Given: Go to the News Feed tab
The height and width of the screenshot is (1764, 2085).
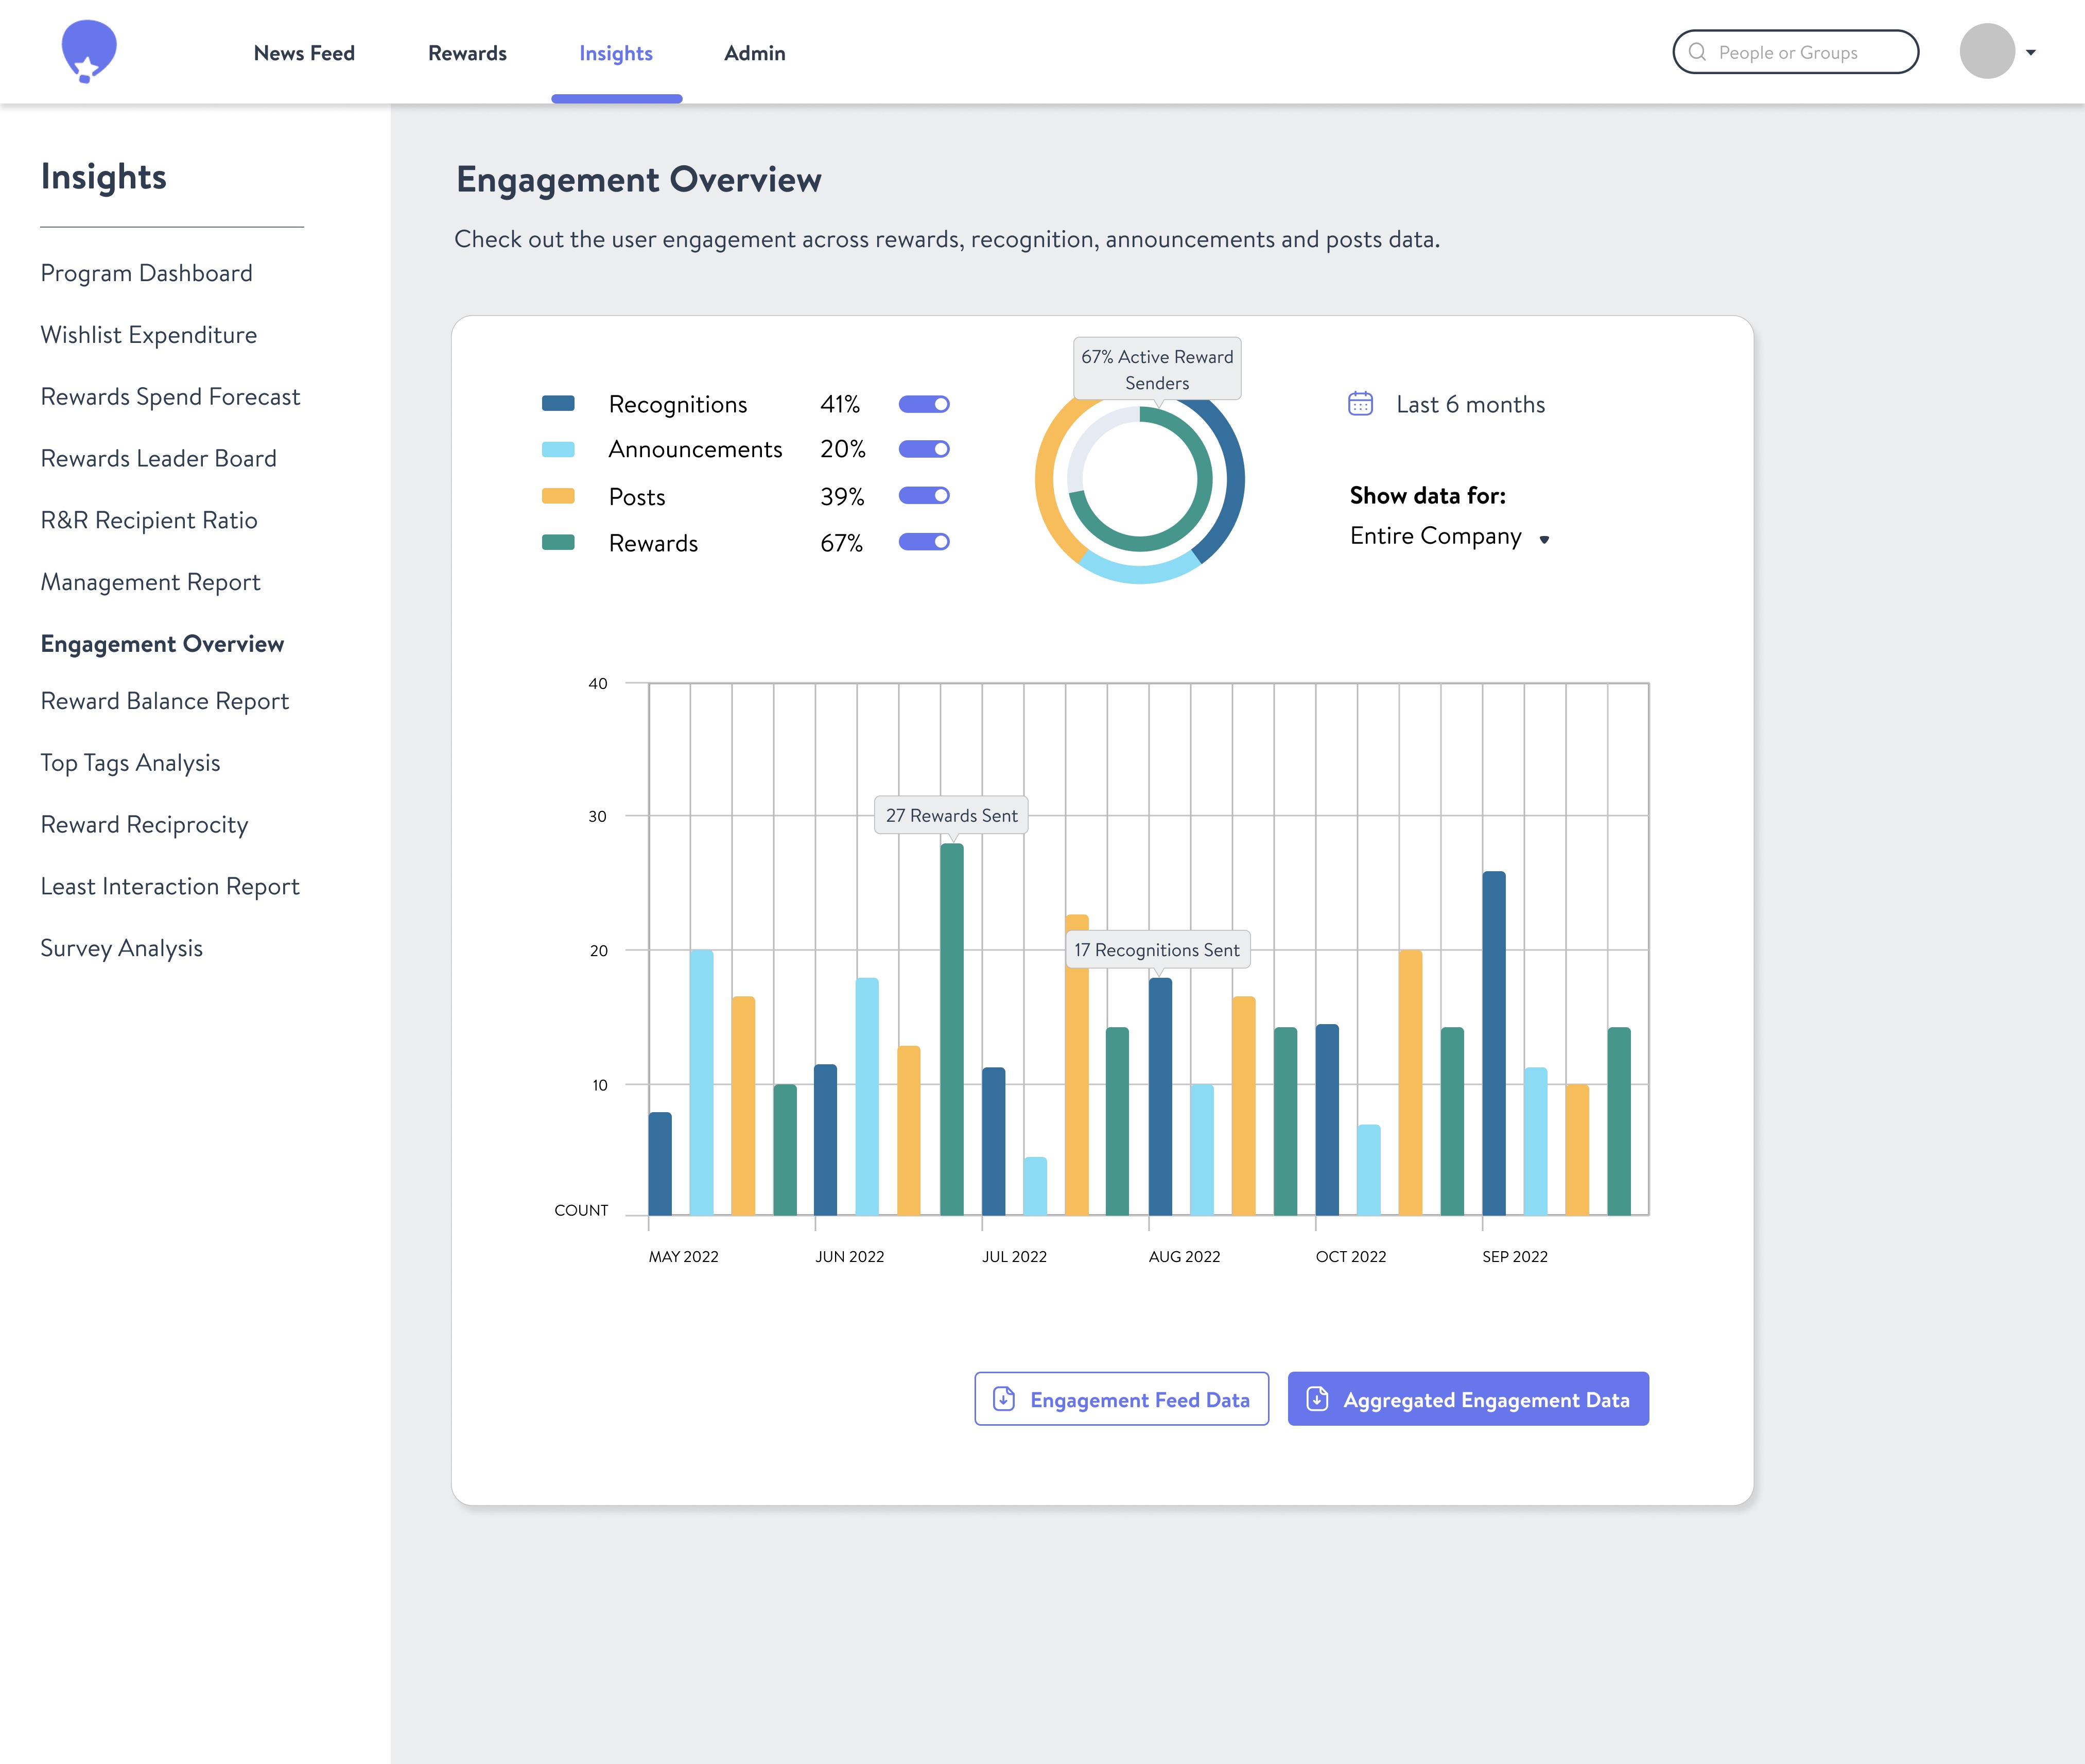Looking at the screenshot, I should [x=304, y=53].
